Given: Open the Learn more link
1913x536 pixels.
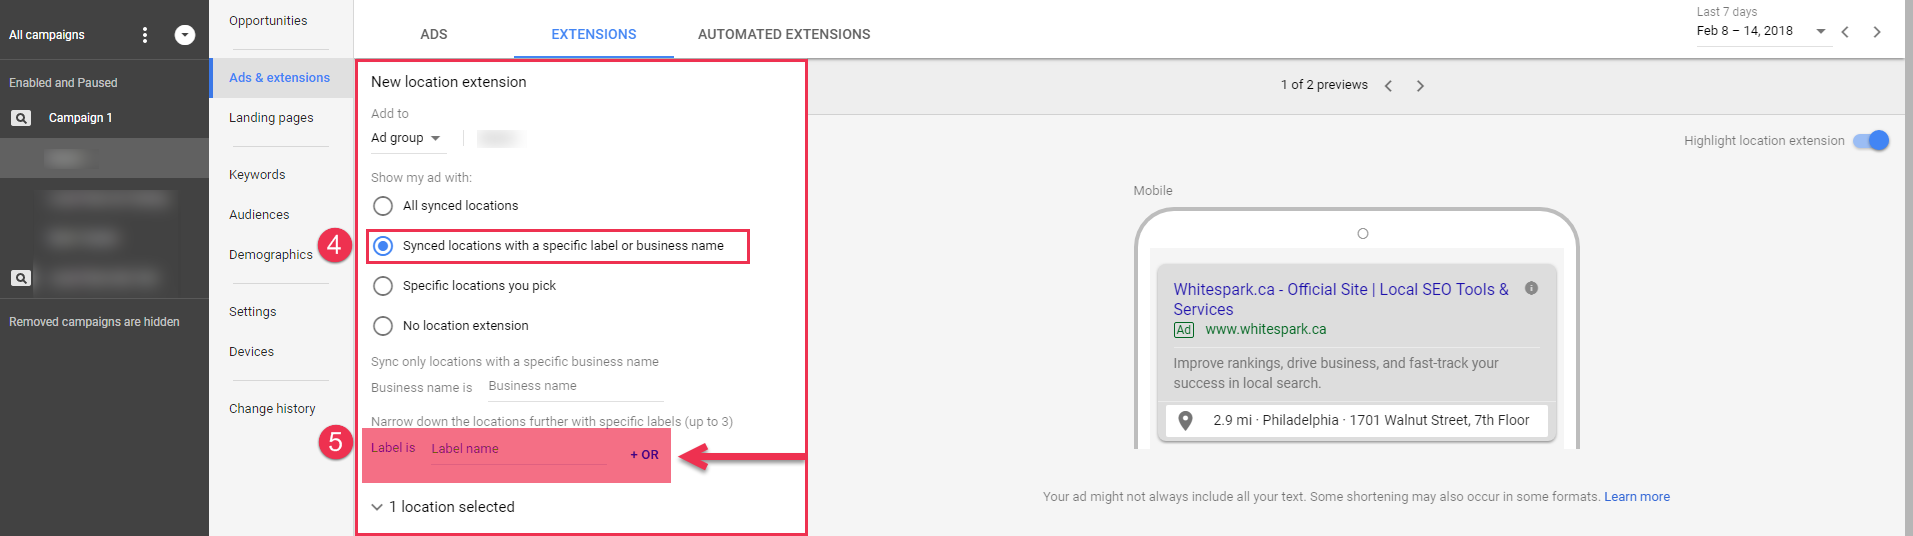Looking at the screenshot, I should point(1637,497).
